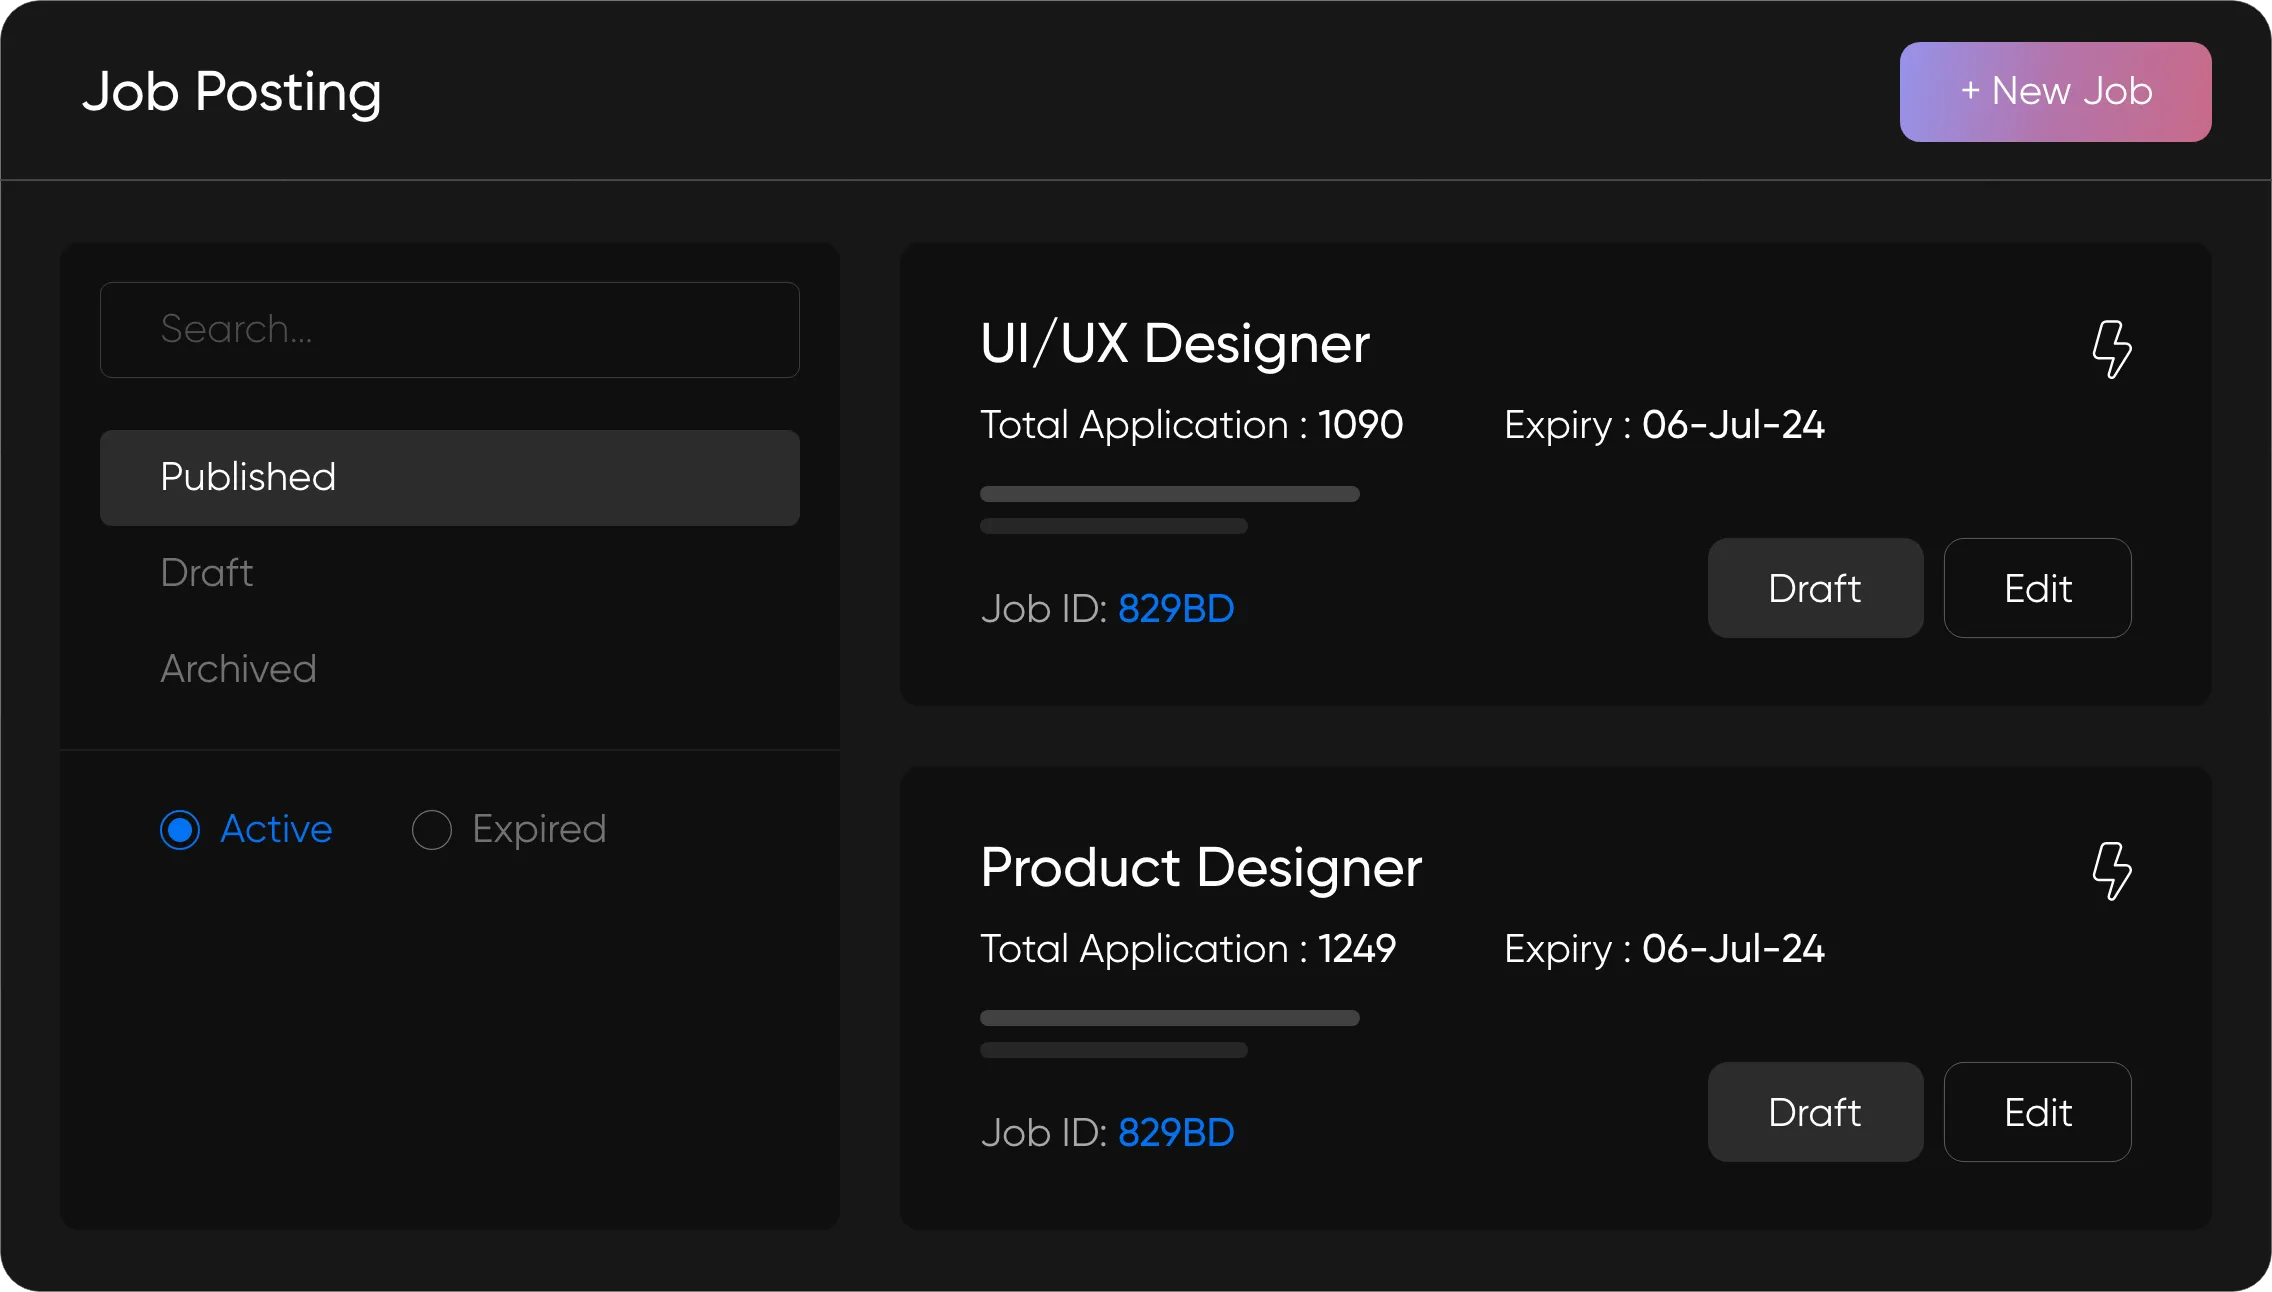Viewport: 2272px width, 1292px height.
Task: Click Edit on the Product Designer posting
Action: (2037, 1112)
